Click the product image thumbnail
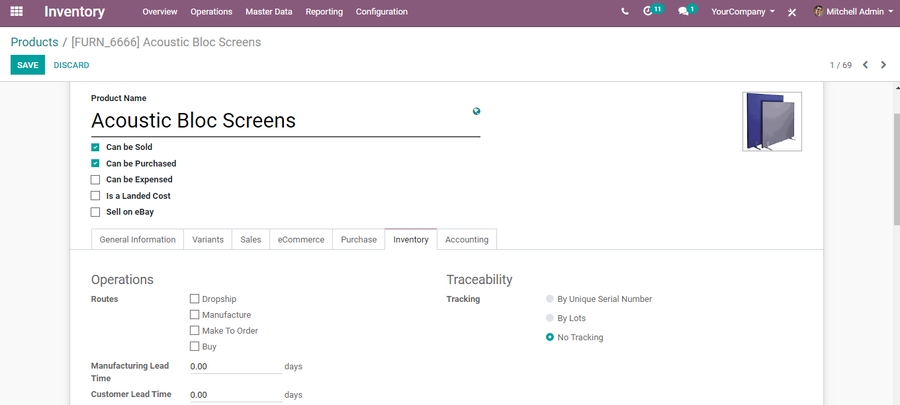This screenshot has width=900, height=405. coord(771,121)
